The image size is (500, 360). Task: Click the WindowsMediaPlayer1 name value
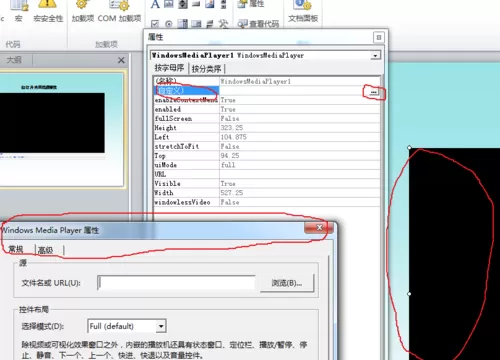tap(256, 81)
